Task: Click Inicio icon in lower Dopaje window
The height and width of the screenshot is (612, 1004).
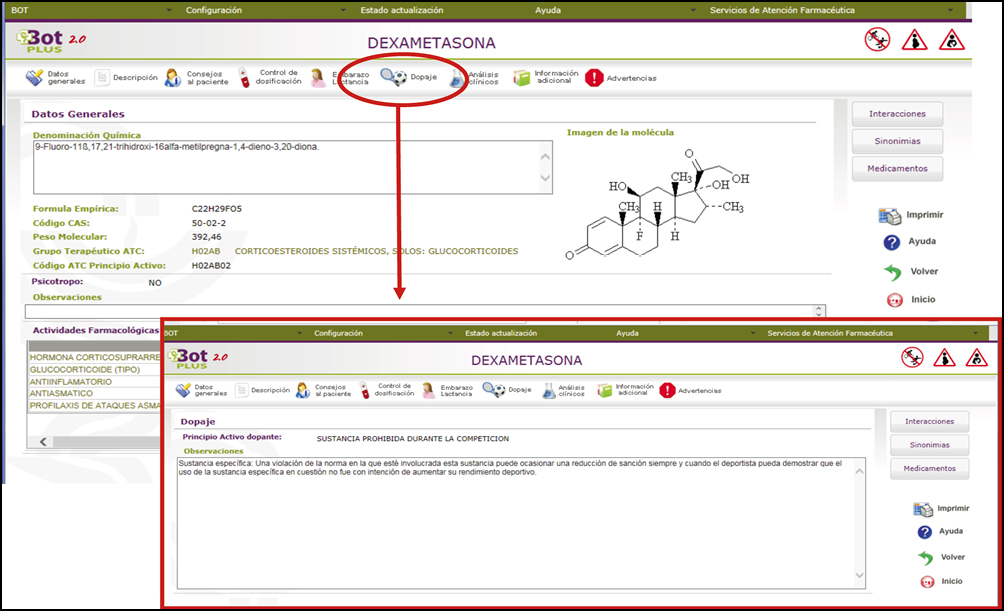Action: tap(926, 582)
